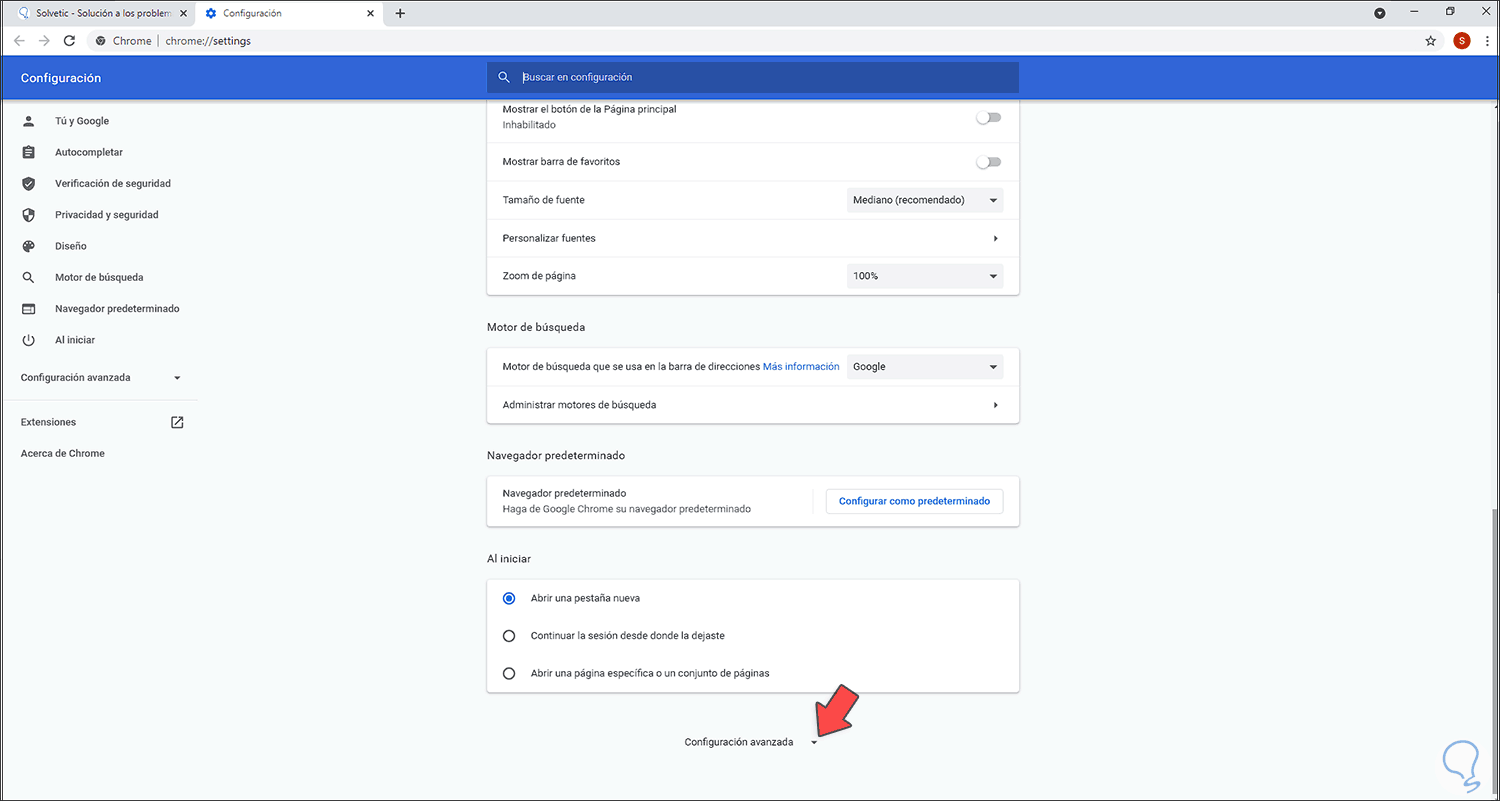The width and height of the screenshot is (1500, 801).
Task: Click the Verificación de seguridad shield icon
Action: pyautogui.click(x=28, y=184)
